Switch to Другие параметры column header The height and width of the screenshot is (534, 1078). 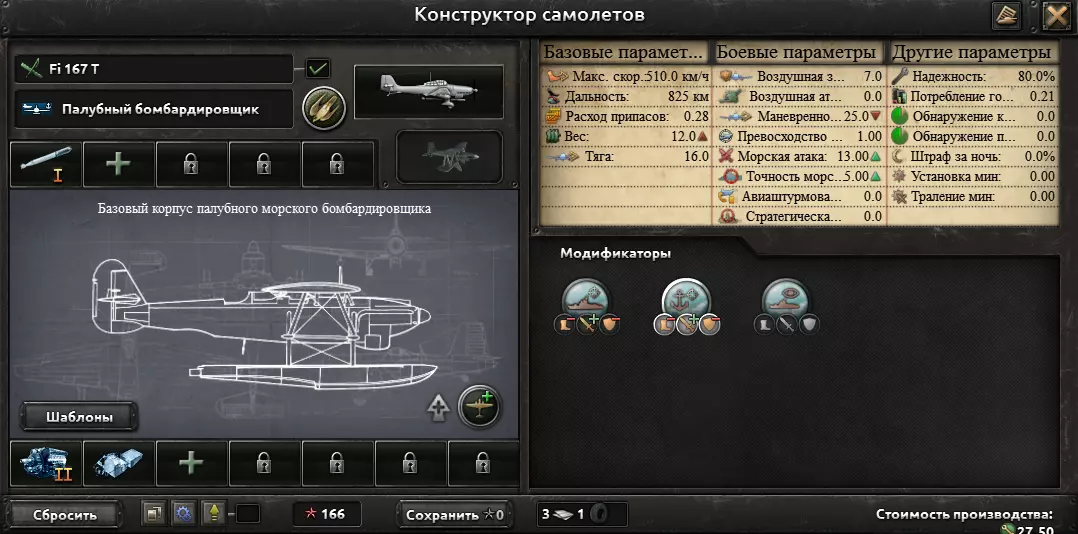click(971, 52)
